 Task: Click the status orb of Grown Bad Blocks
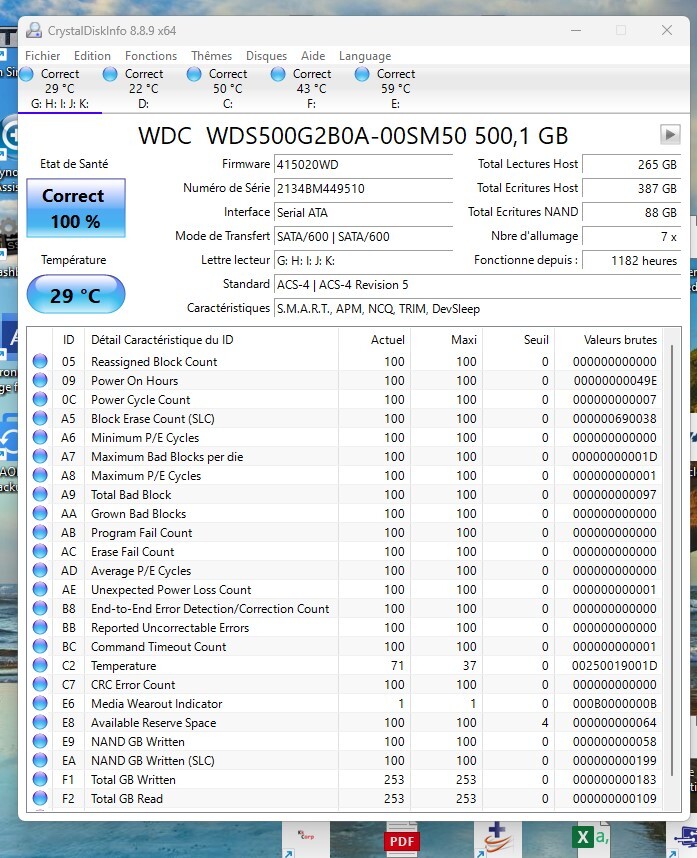(x=40, y=513)
